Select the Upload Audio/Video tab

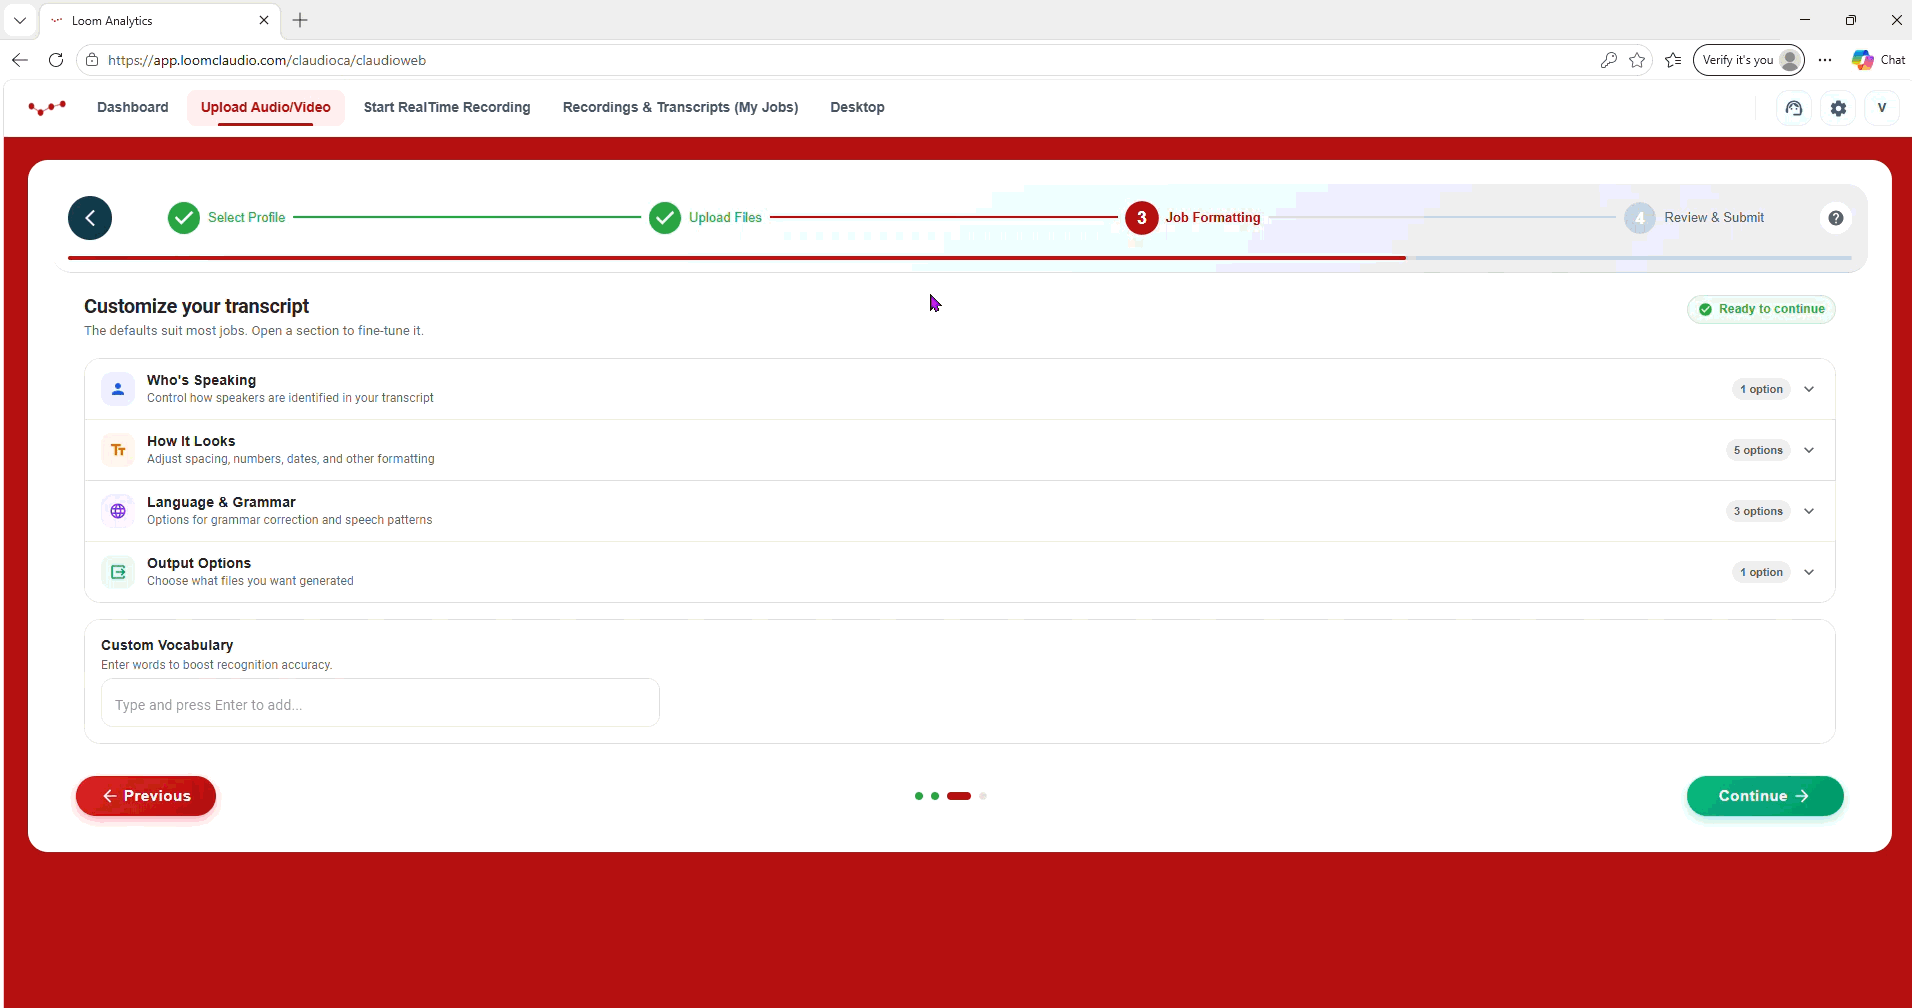(x=266, y=107)
